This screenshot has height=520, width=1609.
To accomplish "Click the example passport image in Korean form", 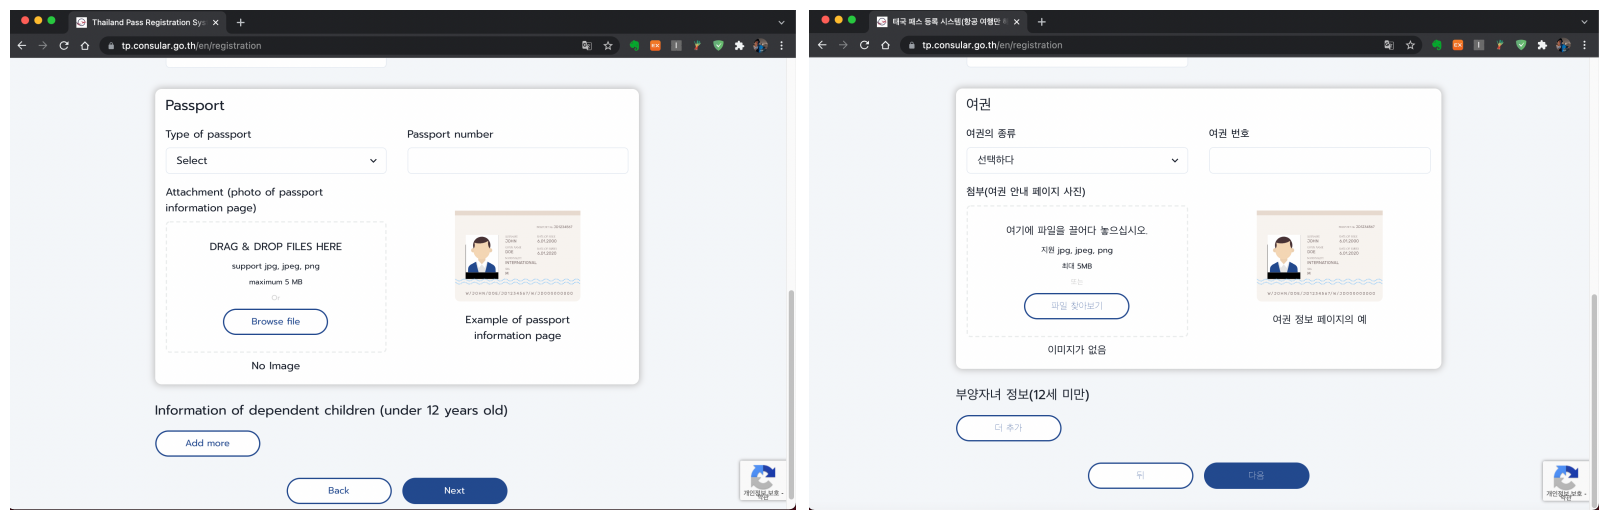I will [x=1320, y=255].
